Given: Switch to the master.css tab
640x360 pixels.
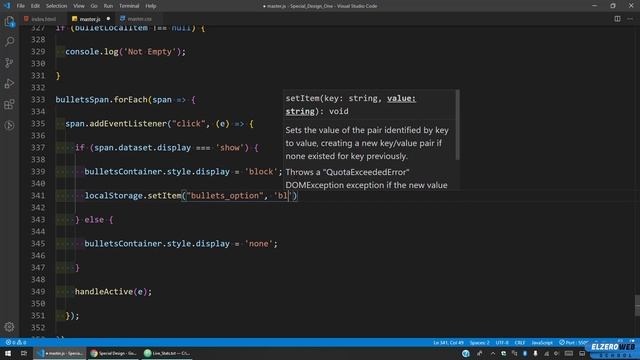Looking at the screenshot, I should (139, 19).
